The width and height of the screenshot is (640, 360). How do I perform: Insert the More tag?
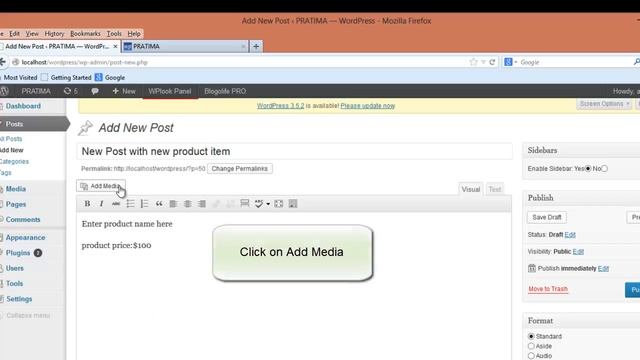pos(244,204)
